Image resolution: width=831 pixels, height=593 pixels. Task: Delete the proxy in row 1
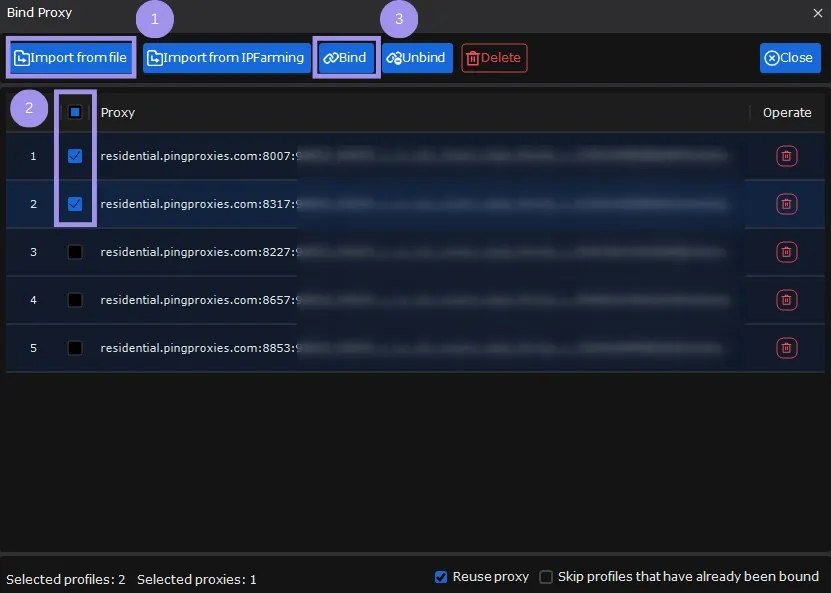(787, 156)
